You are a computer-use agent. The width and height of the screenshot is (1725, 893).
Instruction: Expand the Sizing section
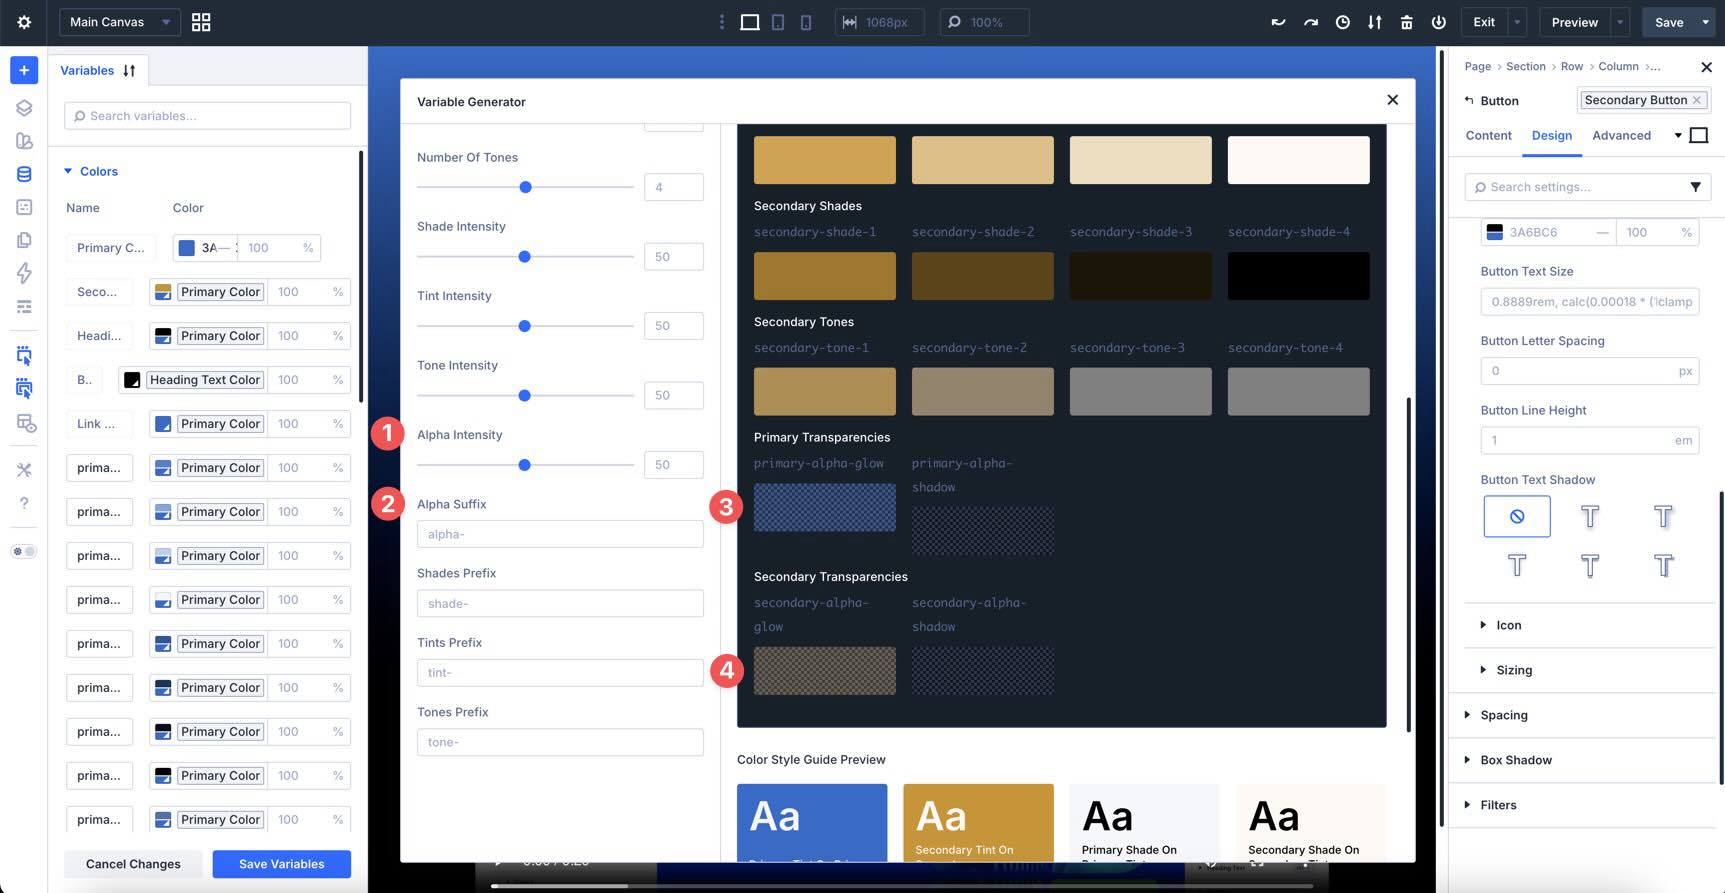[1513, 670]
